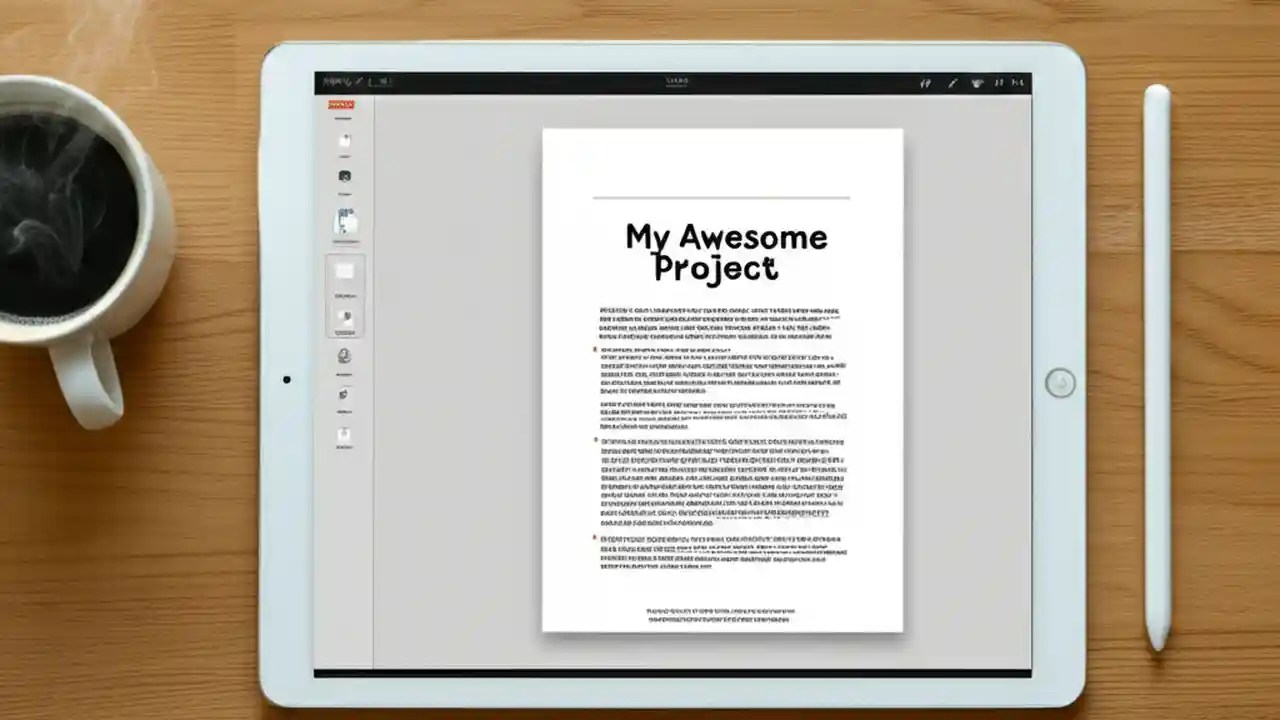This screenshot has height=720, width=1280.
Task: Tap the red bookmark icon atop the sidebar
Action: coord(343,103)
